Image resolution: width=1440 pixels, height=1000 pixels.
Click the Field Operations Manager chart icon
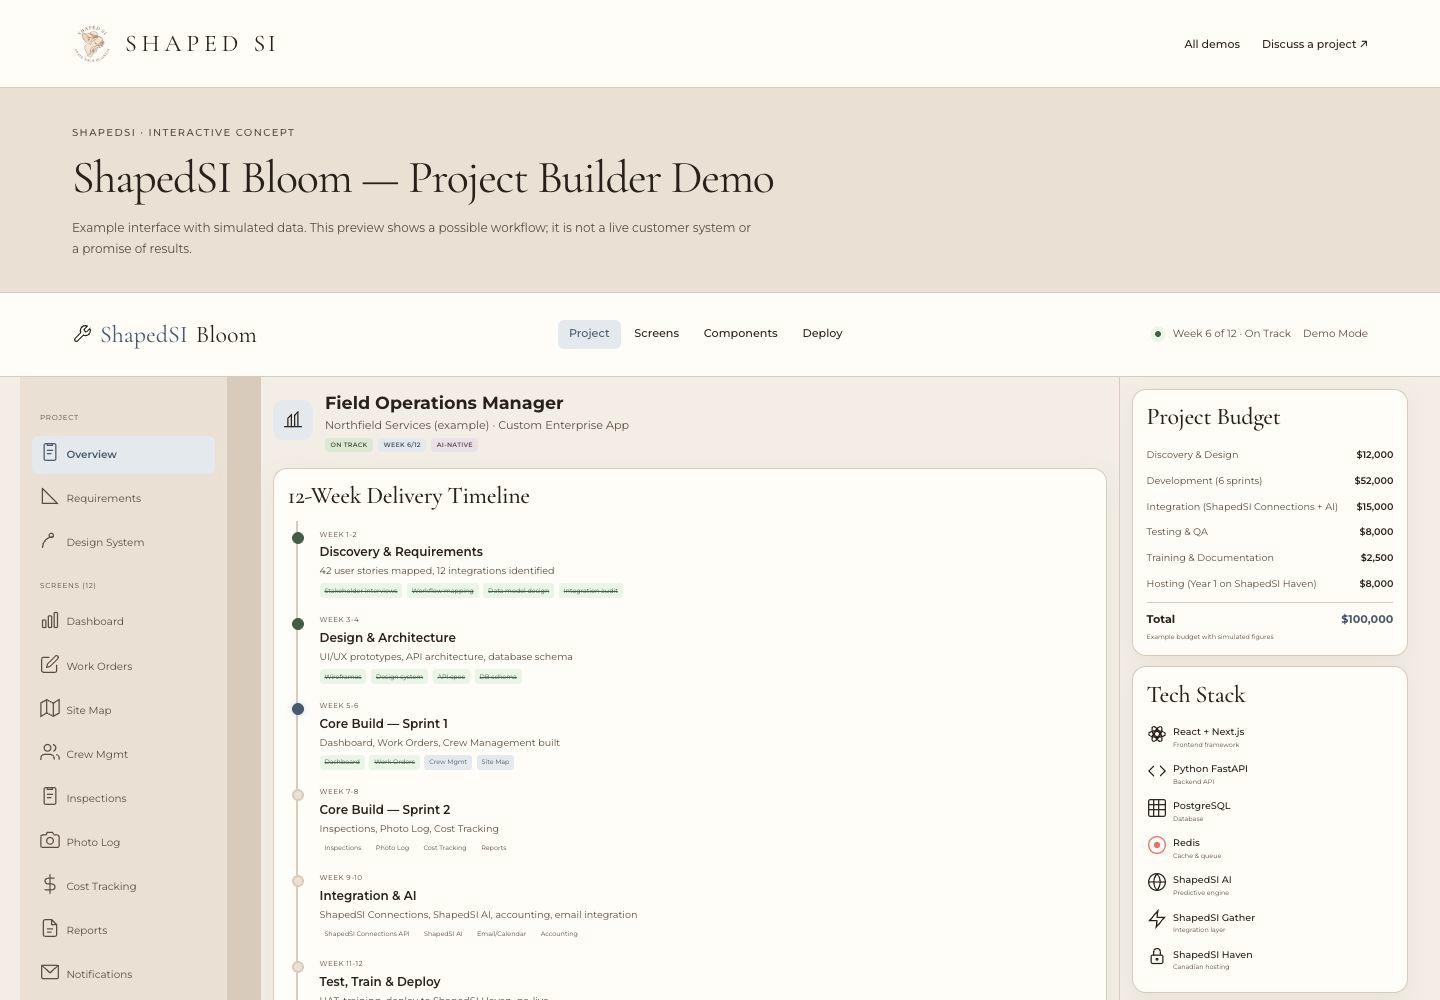pos(293,420)
